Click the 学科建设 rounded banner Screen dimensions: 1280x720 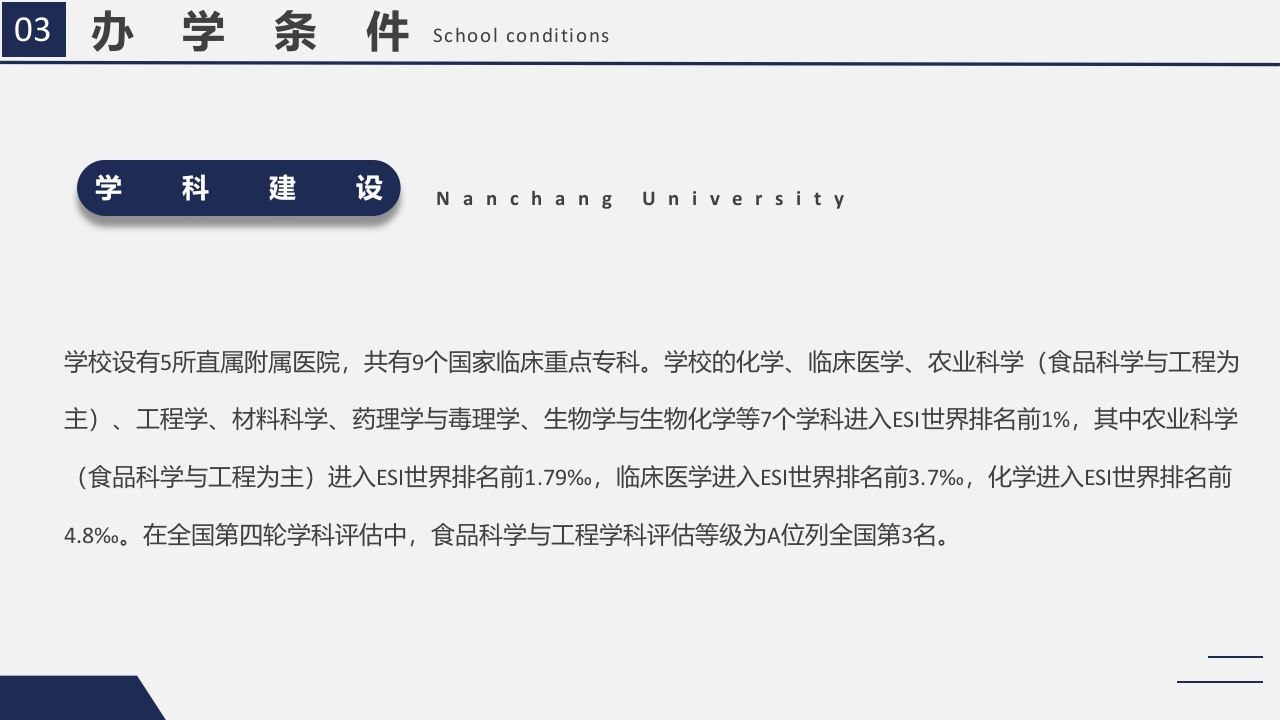[238, 187]
